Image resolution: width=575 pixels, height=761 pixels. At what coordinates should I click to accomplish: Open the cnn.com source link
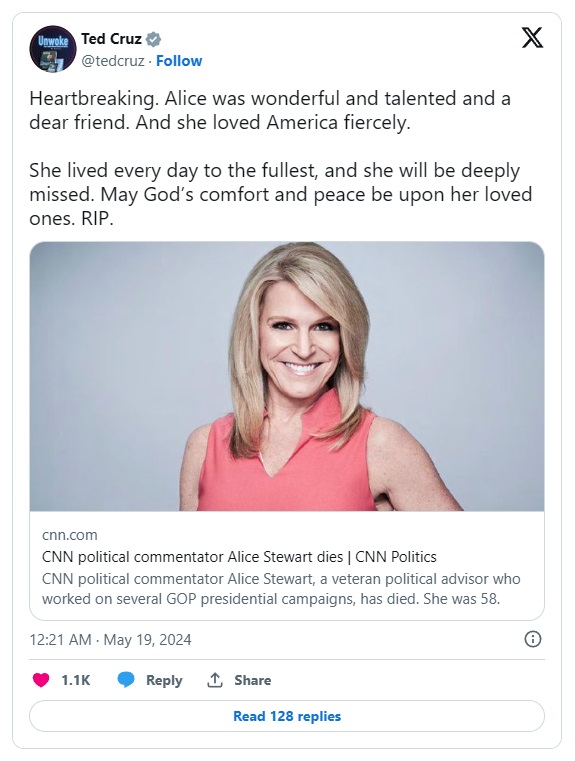tap(70, 535)
